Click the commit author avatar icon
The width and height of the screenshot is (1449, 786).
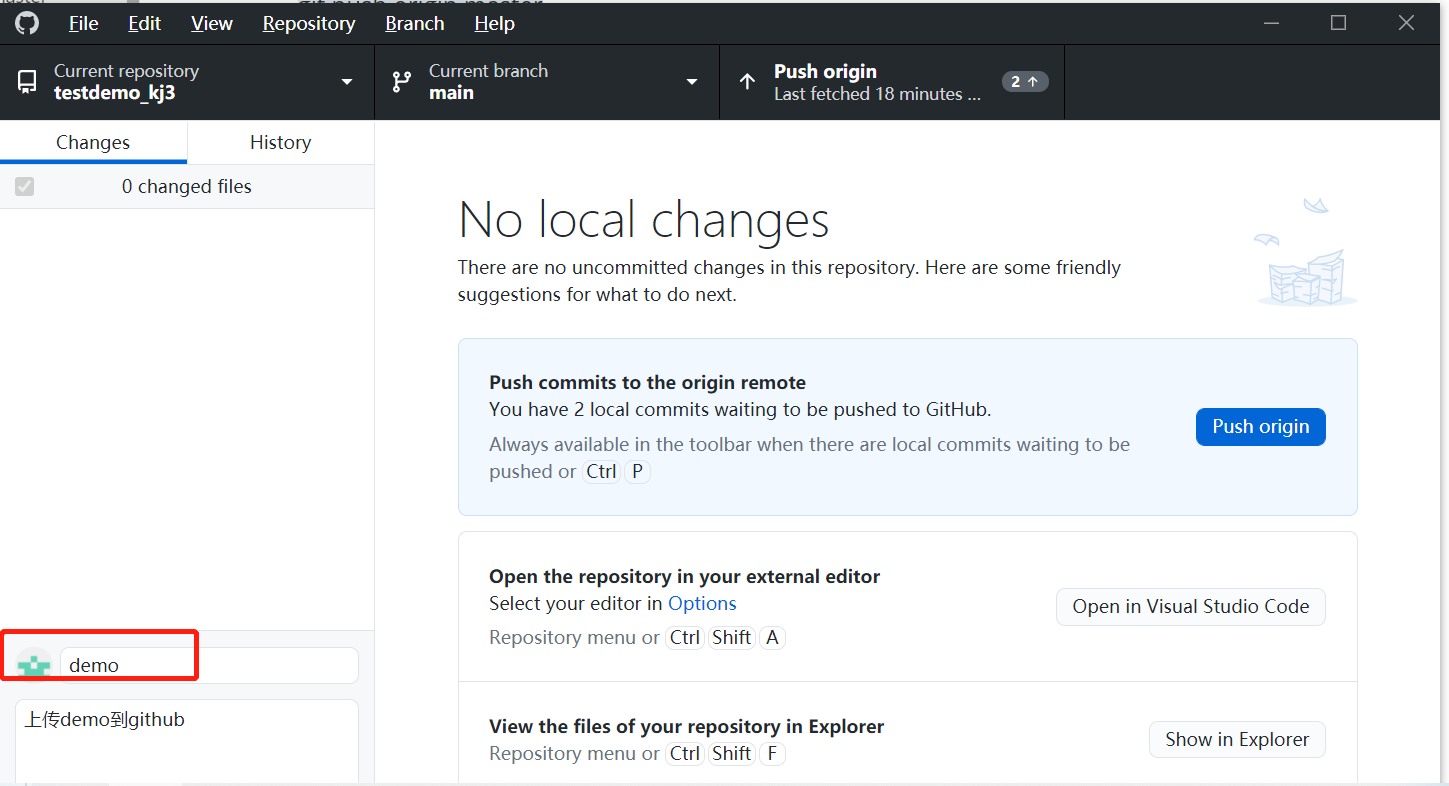point(34,665)
